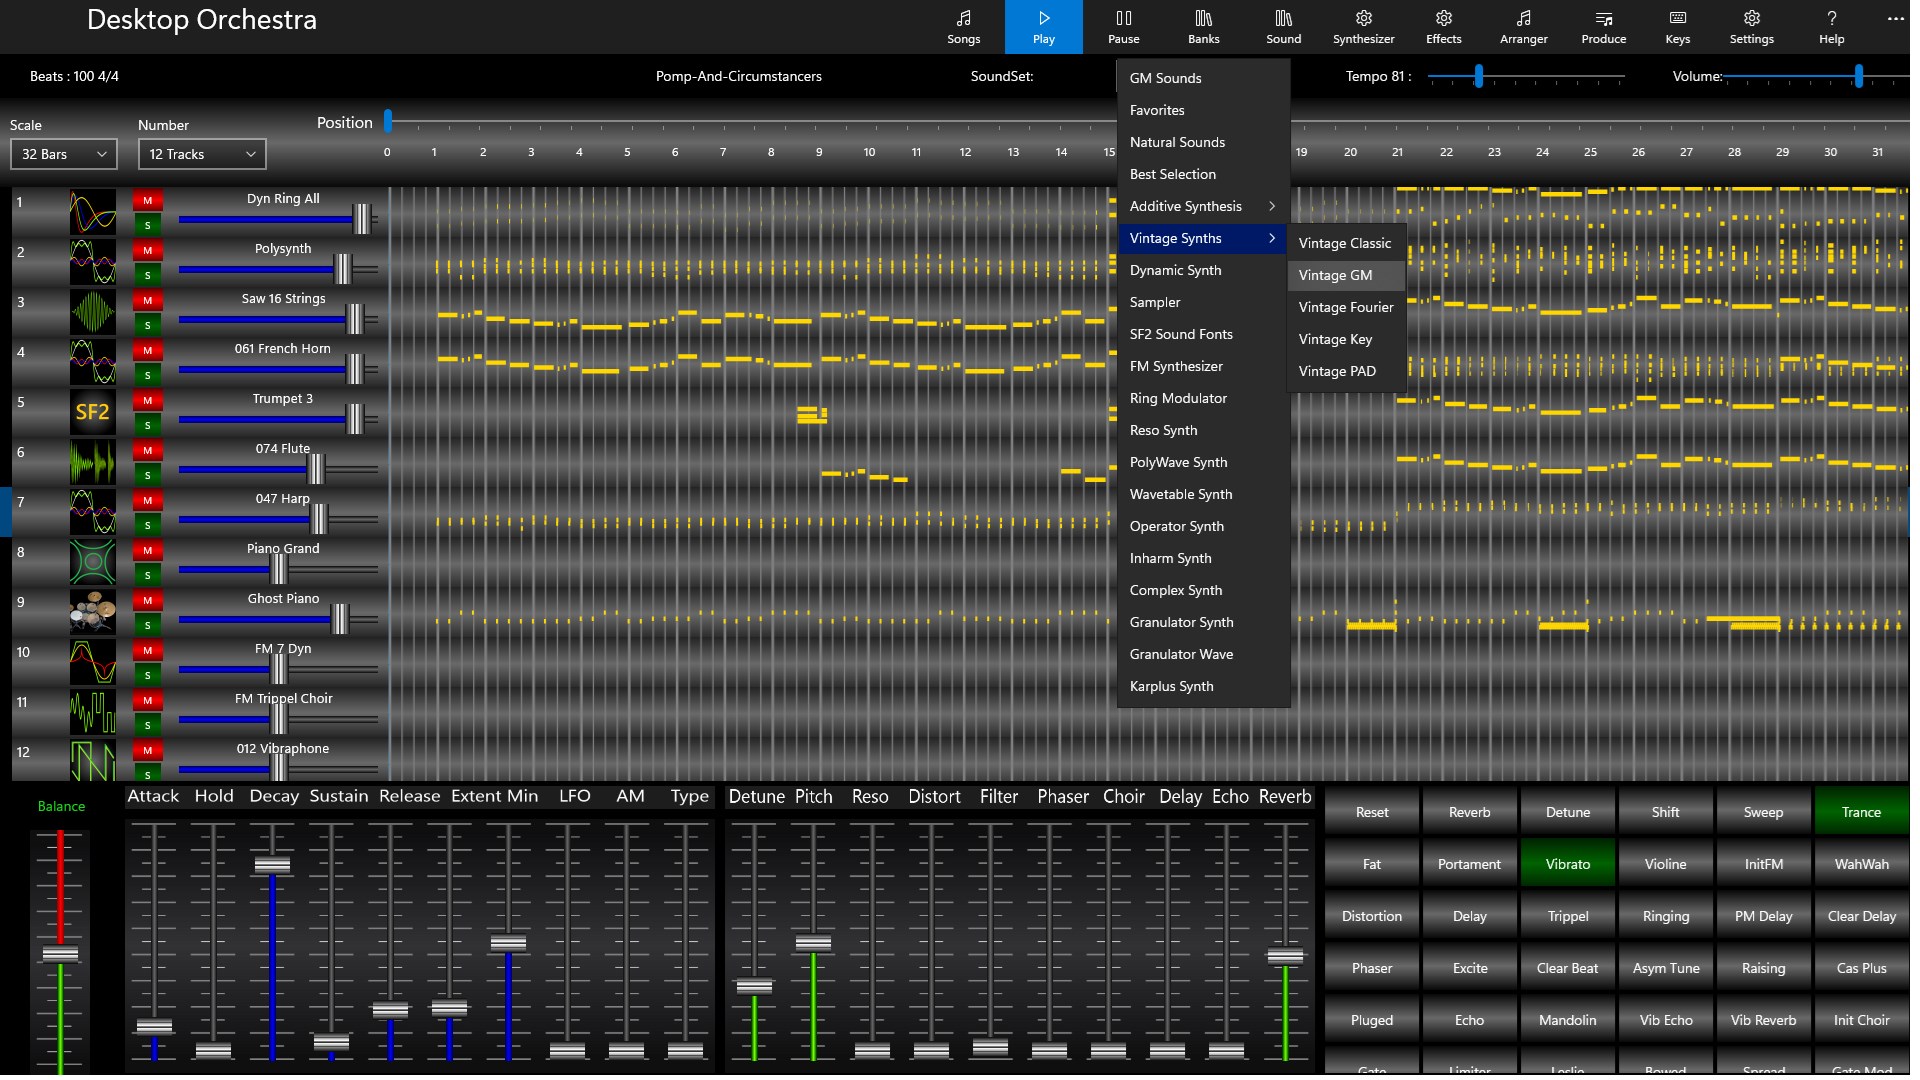Image resolution: width=1920 pixels, height=1080 pixels.
Task: Mute the Dyn Ring All track
Action: coord(148,201)
